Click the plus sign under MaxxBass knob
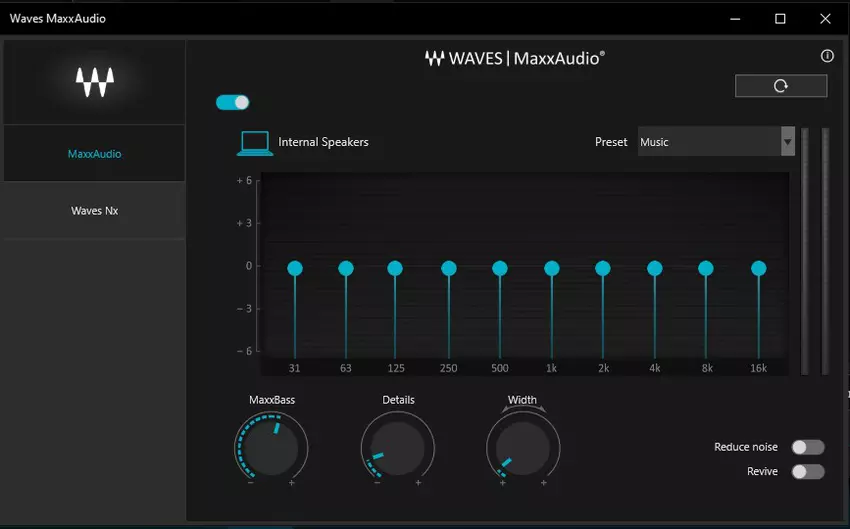Image resolution: width=850 pixels, height=529 pixels. [292, 483]
